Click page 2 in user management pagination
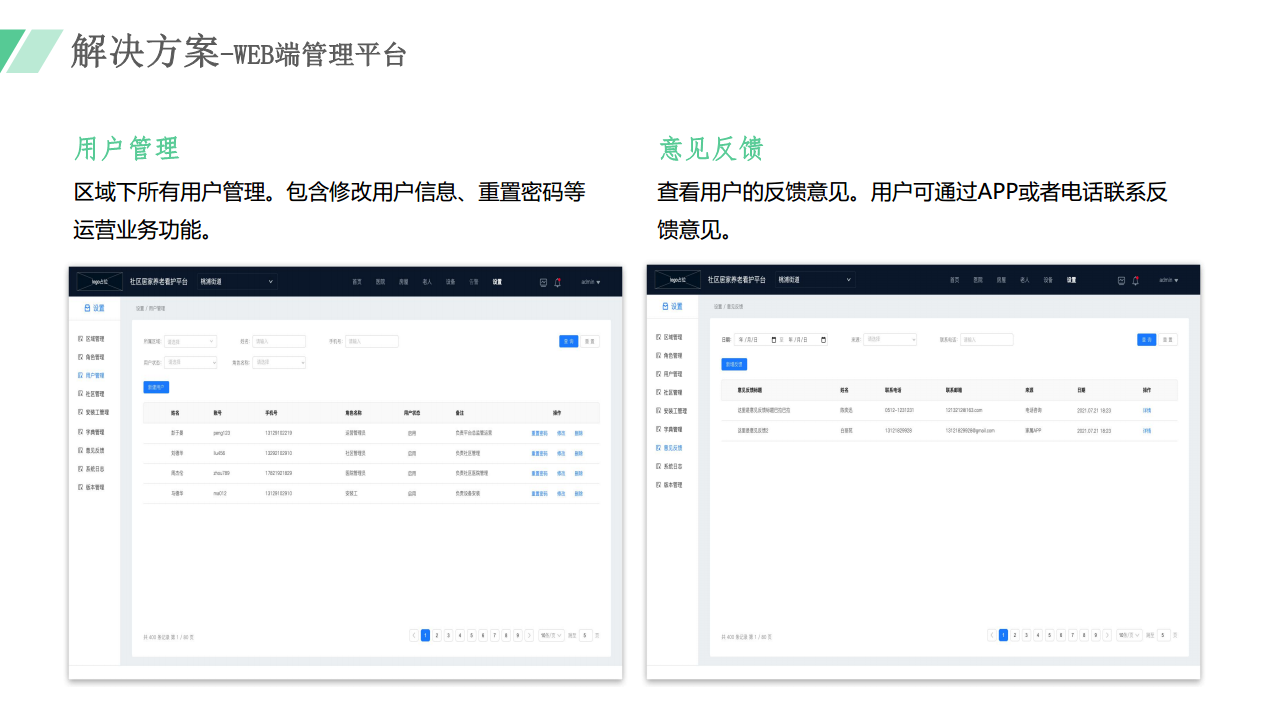 point(437,635)
